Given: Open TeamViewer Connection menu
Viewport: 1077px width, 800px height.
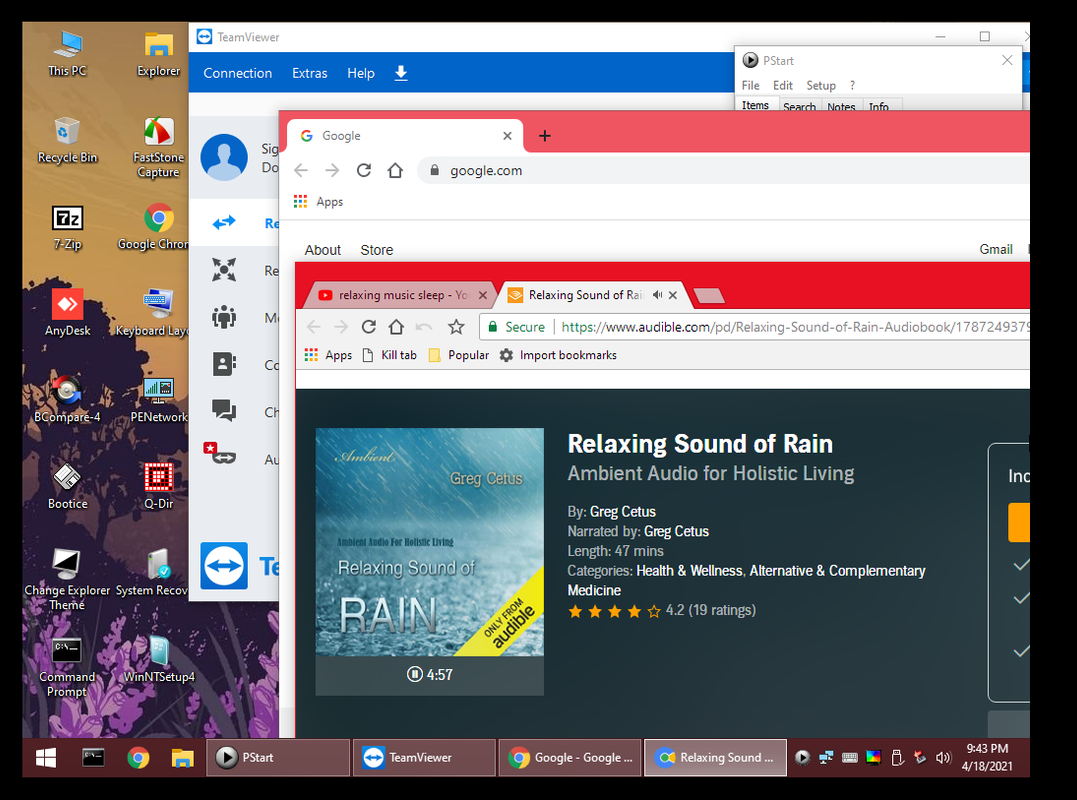Looking at the screenshot, I should [238, 73].
